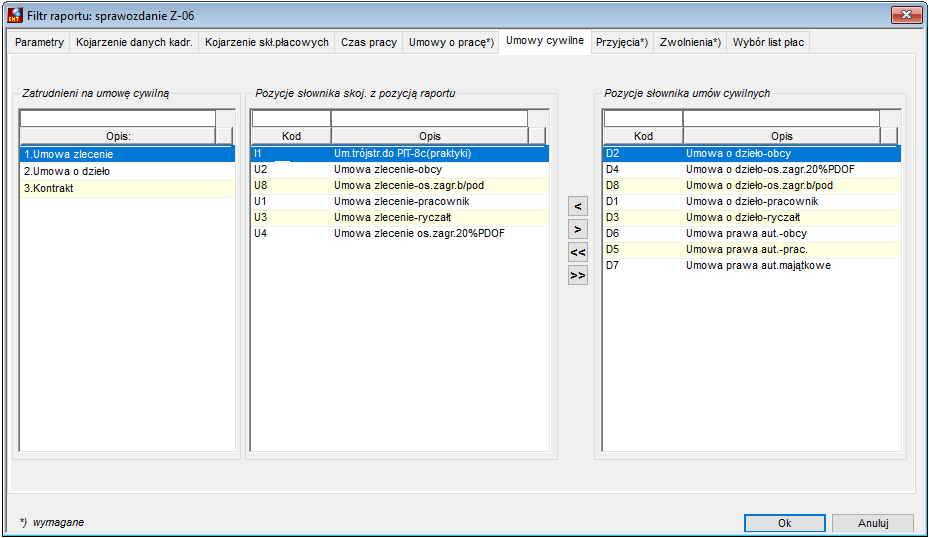This screenshot has height=538, width=929.
Task: Click the Opis column header in middle list
Action: [430, 136]
